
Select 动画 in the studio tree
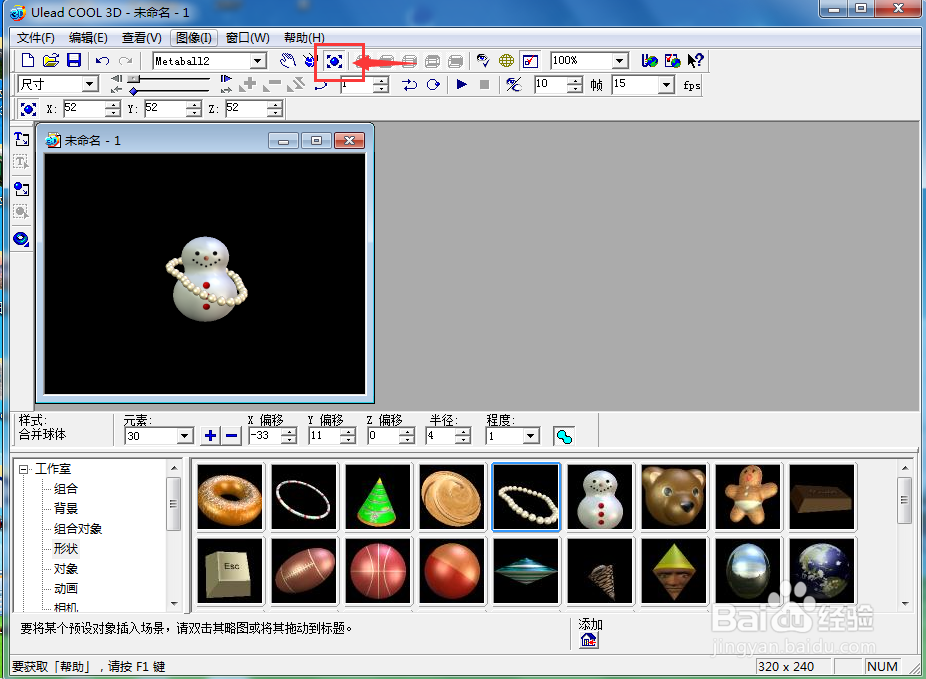(x=66, y=589)
